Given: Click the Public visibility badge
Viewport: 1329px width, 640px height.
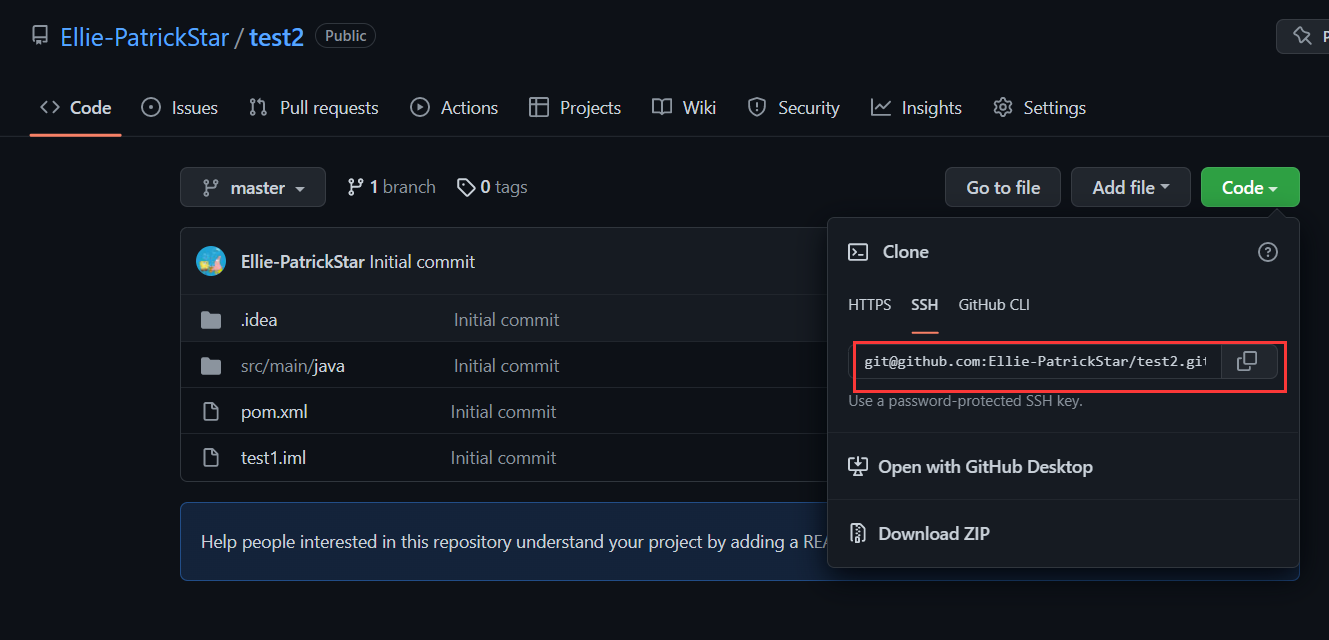Looking at the screenshot, I should [x=346, y=36].
